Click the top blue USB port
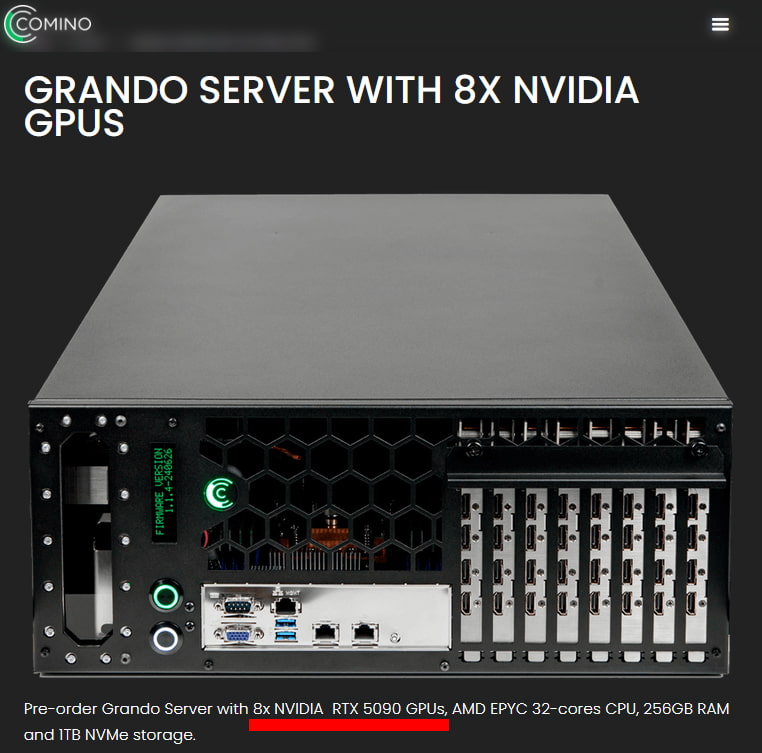The width and height of the screenshot is (762, 753). (285, 623)
